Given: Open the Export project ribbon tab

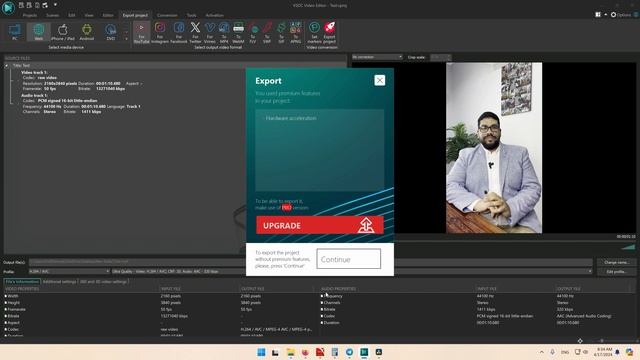Looking at the screenshot, I should [x=135, y=15].
